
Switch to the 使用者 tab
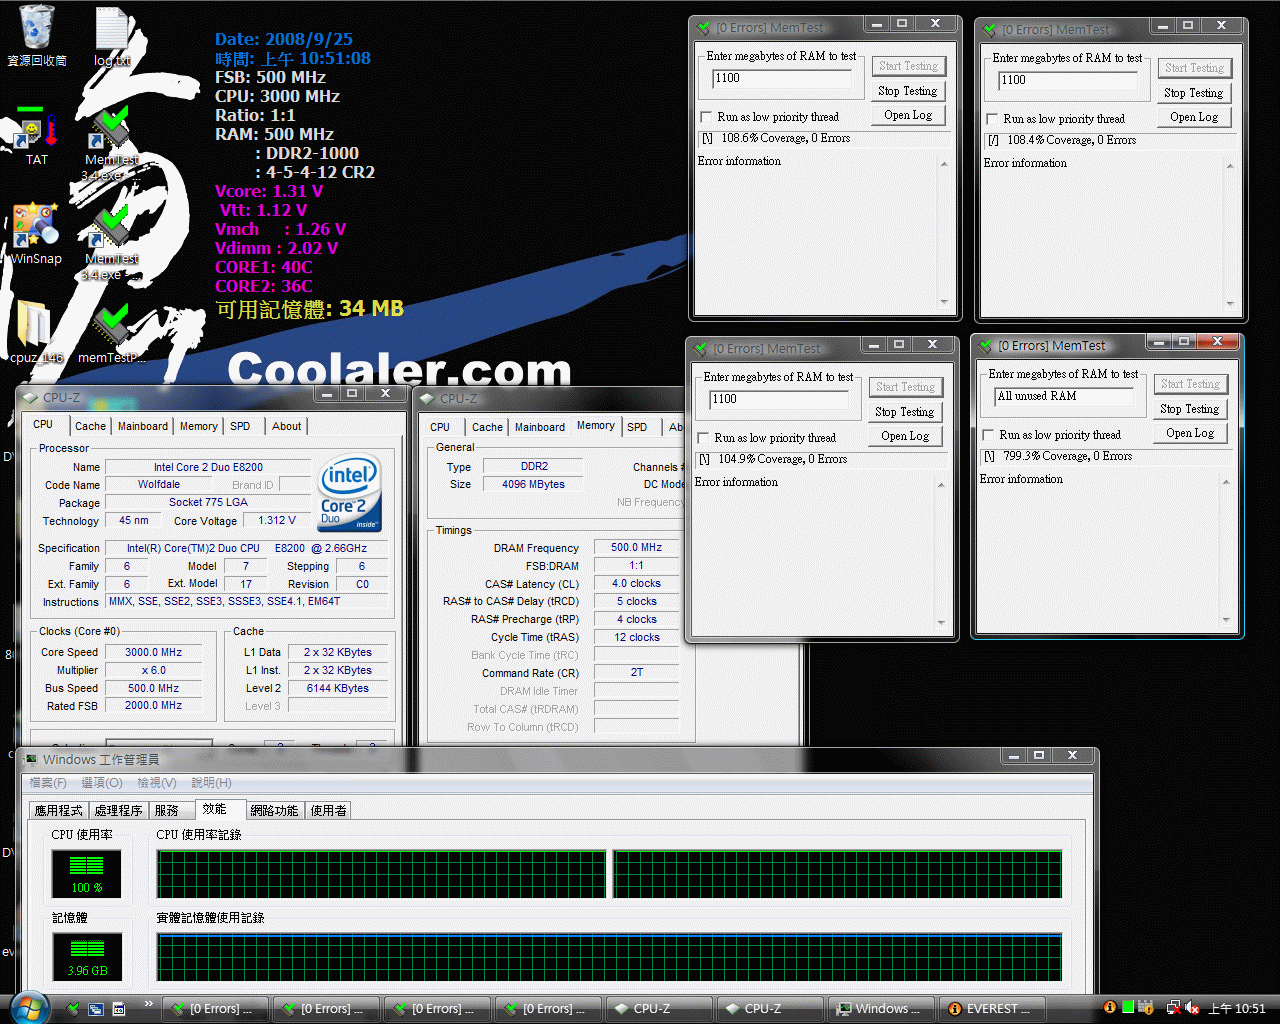coord(328,811)
